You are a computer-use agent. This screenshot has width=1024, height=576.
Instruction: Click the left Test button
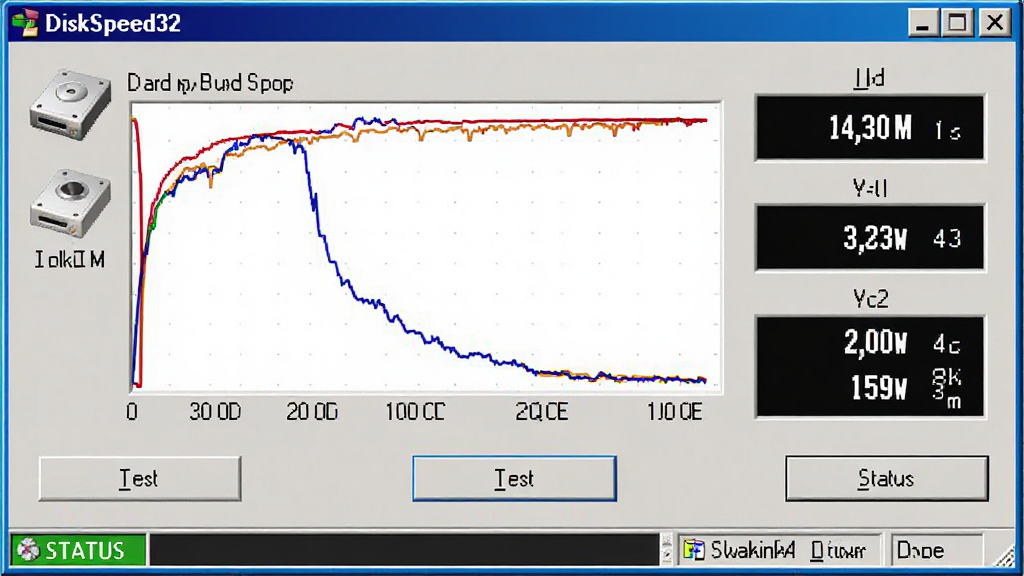pyautogui.click(x=140, y=479)
